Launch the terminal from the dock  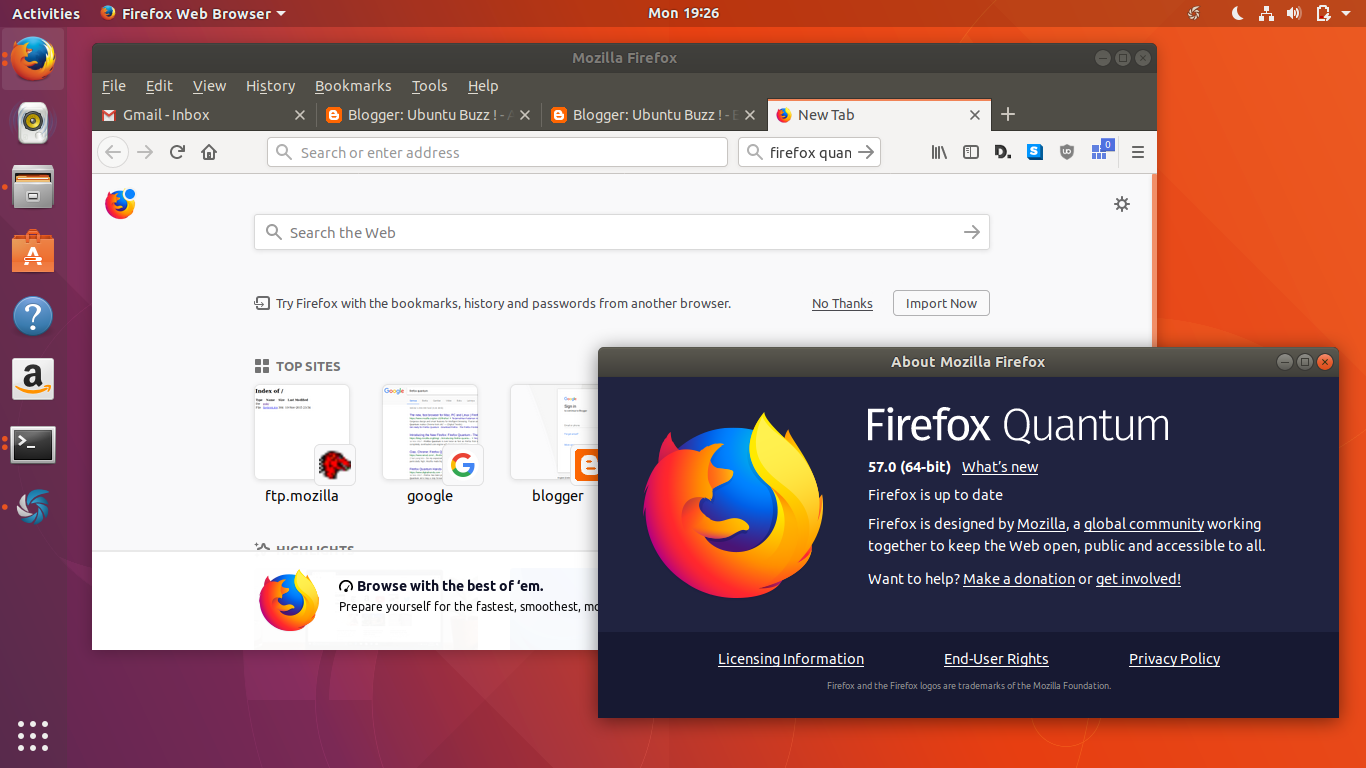click(x=33, y=444)
